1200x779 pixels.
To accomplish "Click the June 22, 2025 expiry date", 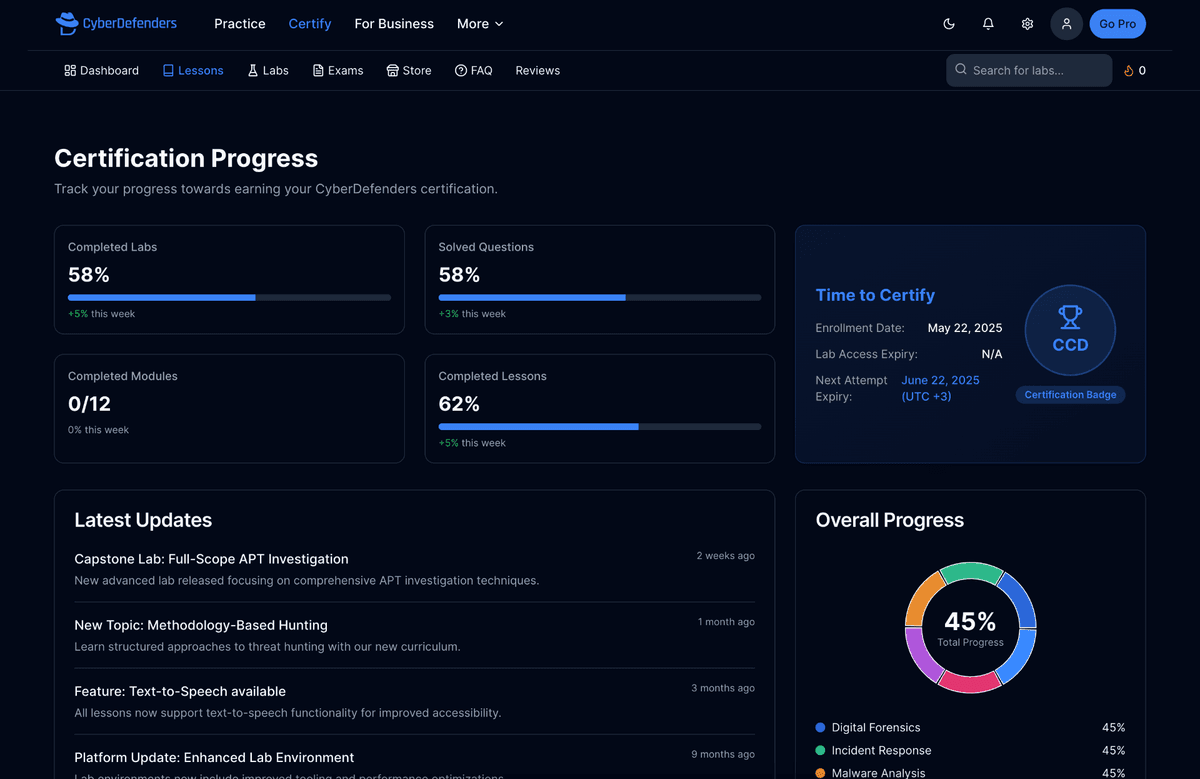I will [x=940, y=388].
